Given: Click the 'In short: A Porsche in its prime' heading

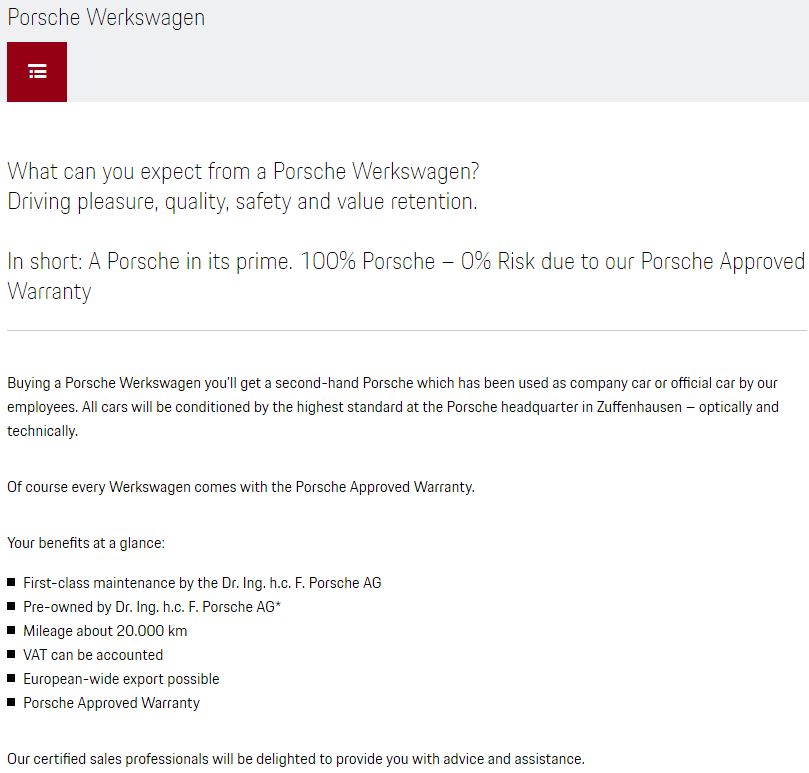Looking at the screenshot, I should click(150, 261).
